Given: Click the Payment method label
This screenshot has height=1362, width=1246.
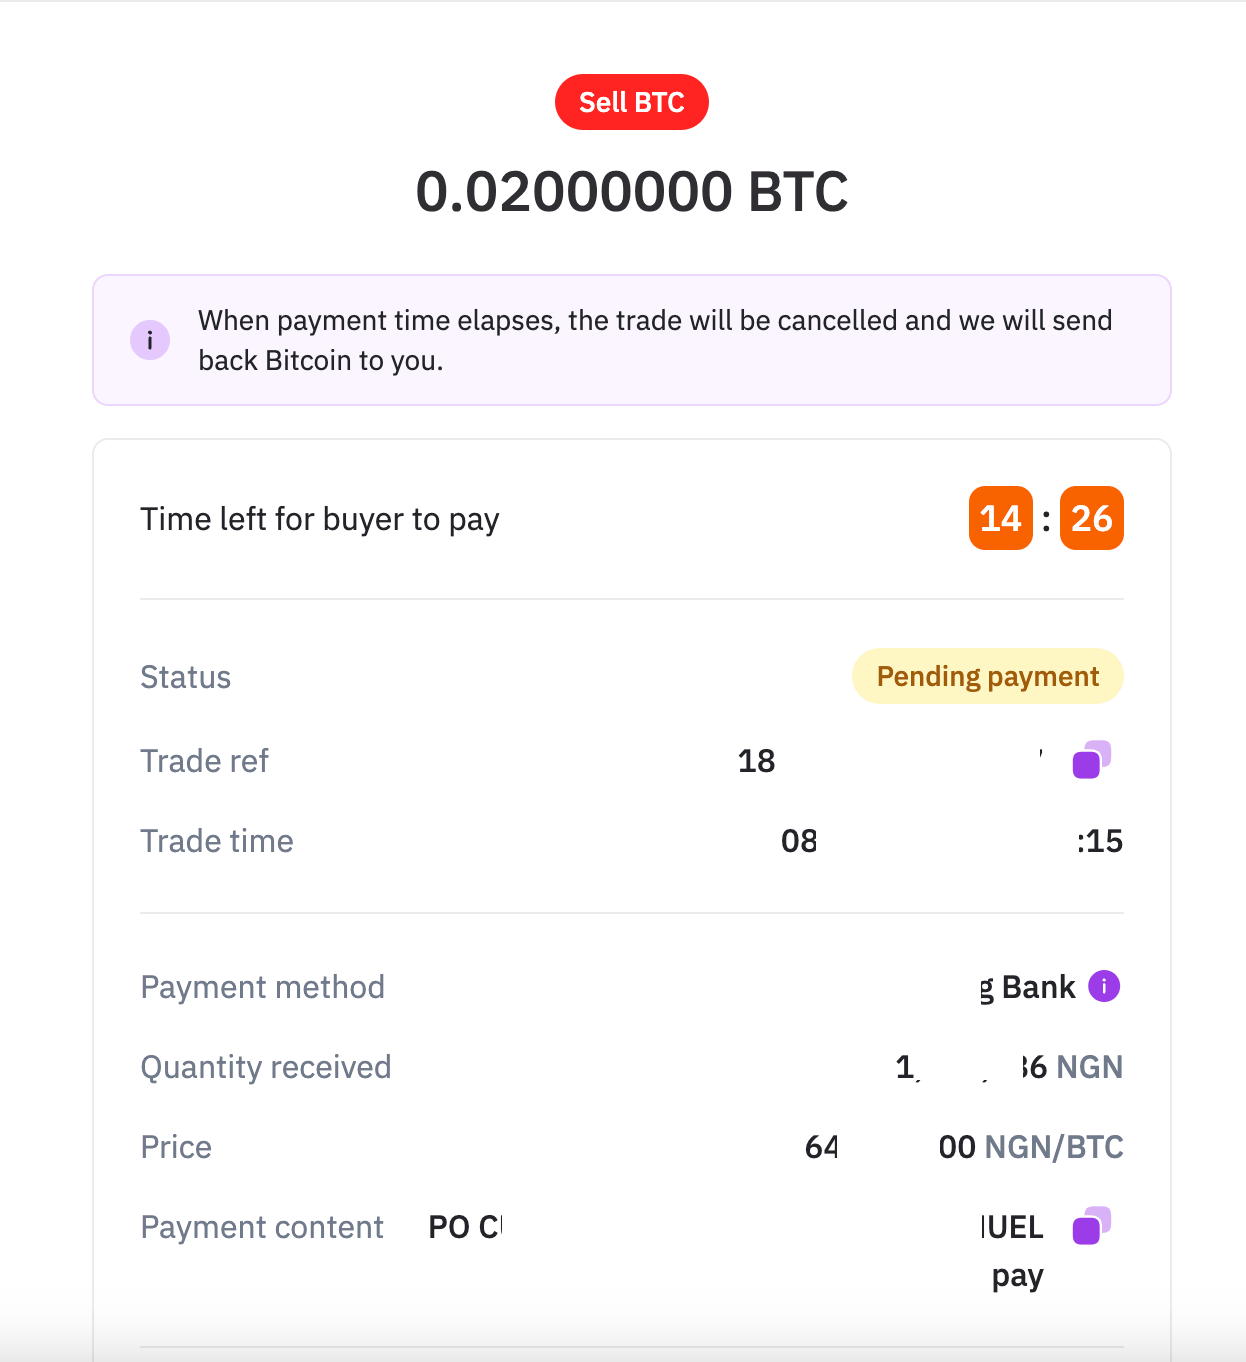Looking at the screenshot, I should tap(262, 987).
